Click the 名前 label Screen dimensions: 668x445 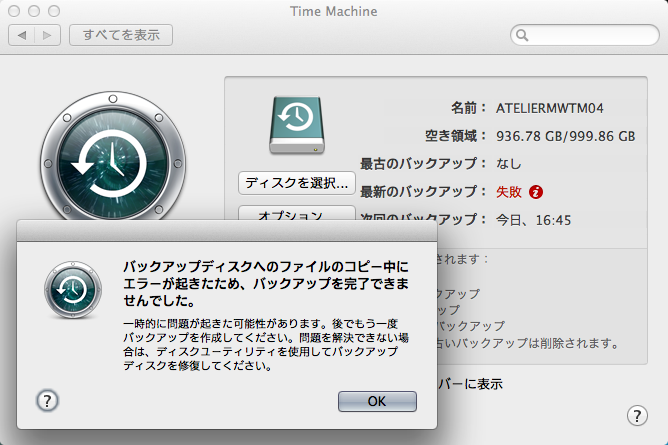point(468,108)
